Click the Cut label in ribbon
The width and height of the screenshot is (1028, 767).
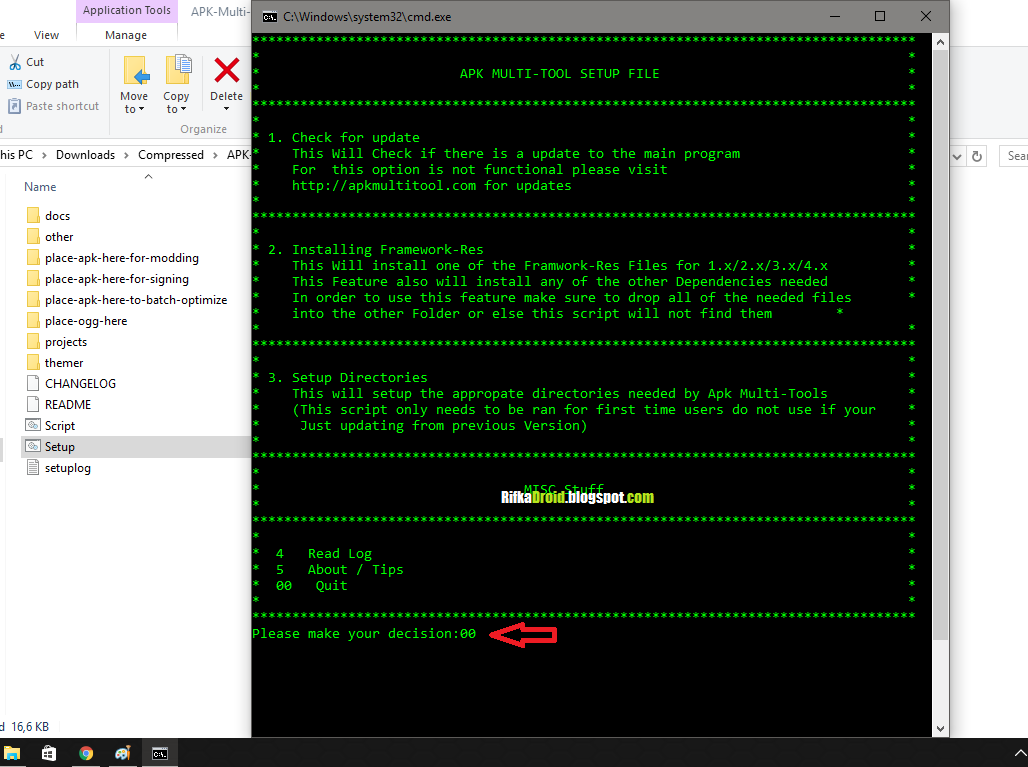pyautogui.click(x=35, y=62)
